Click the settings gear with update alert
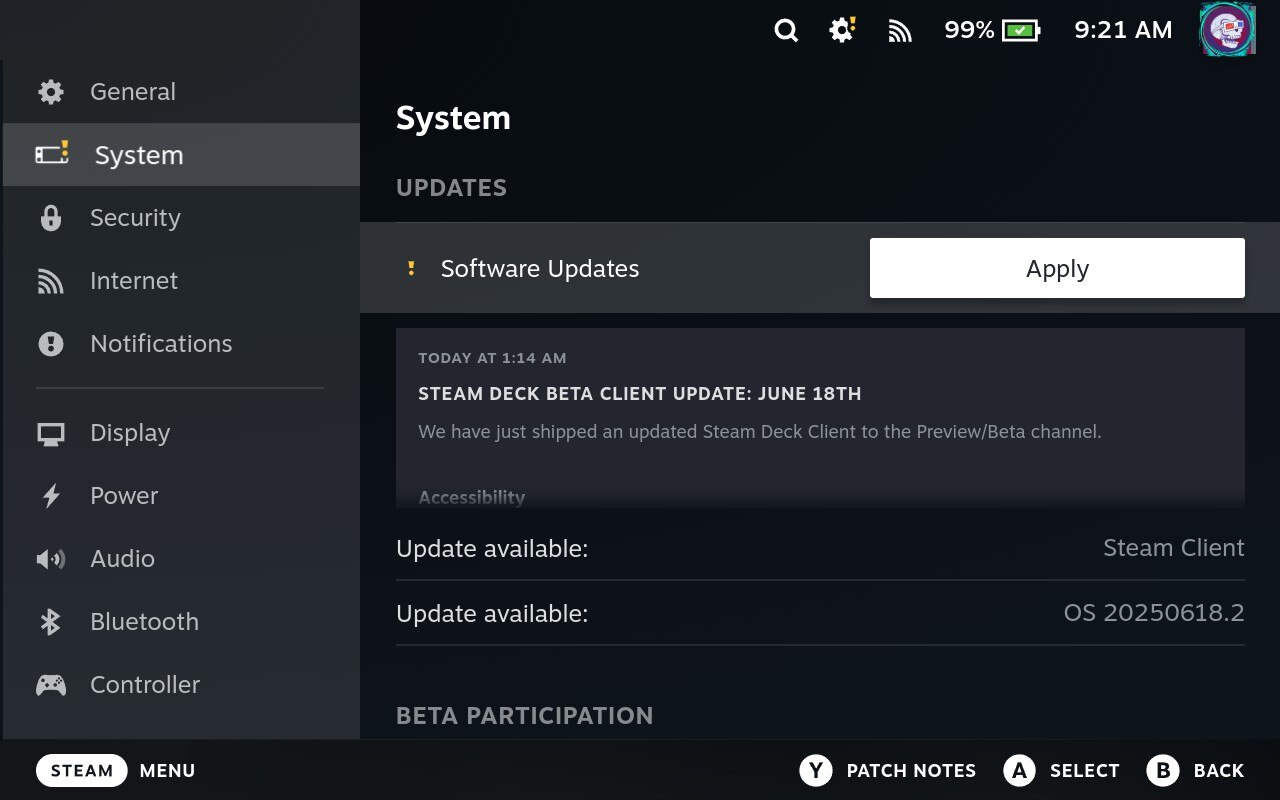The width and height of the screenshot is (1280, 800). tap(842, 31)
